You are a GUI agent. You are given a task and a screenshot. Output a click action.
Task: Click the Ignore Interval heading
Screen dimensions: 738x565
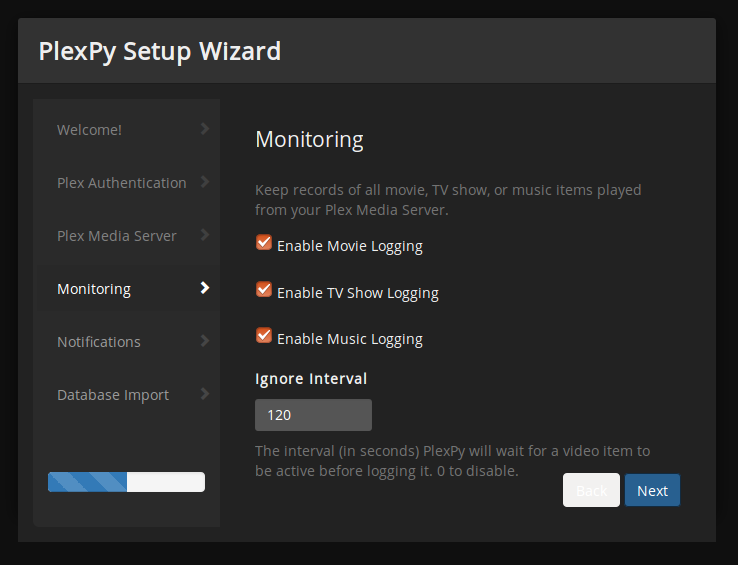tap(311, 379)
